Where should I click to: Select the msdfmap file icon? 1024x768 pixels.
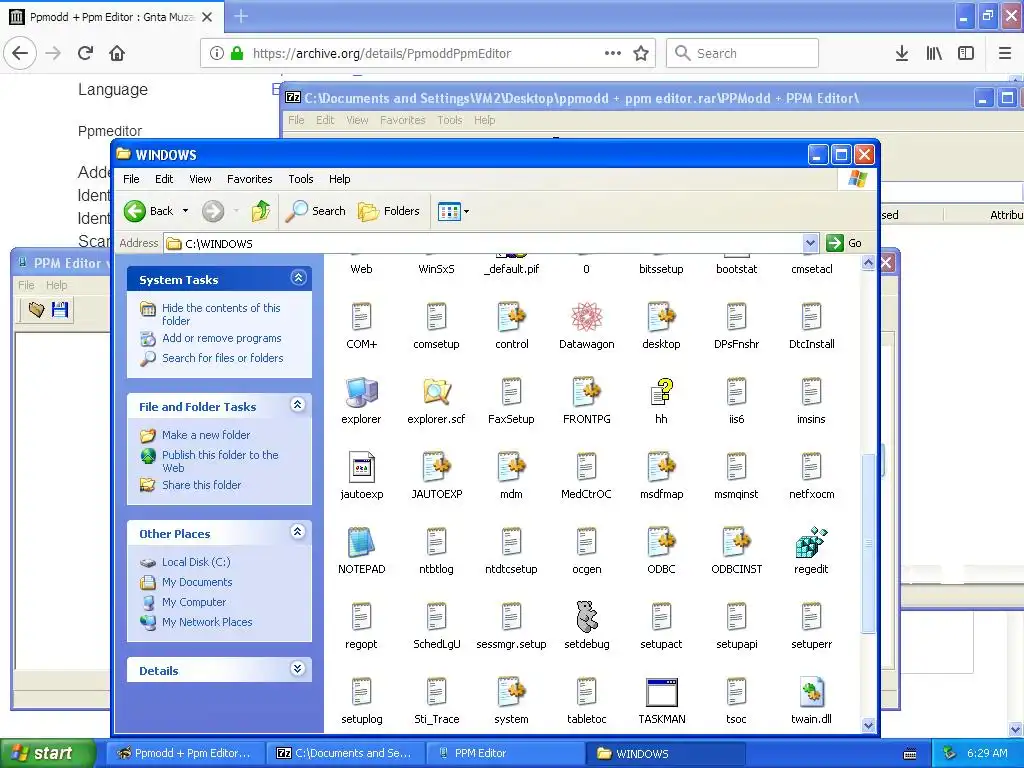[662, 467]
